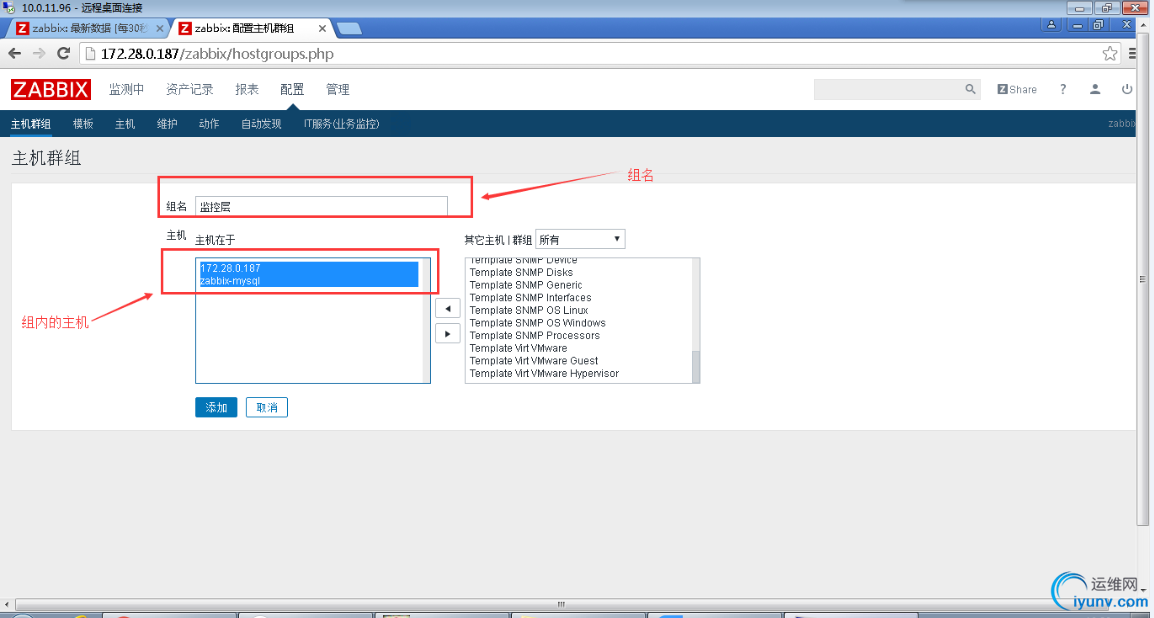Screen dimensions: 1154x618
Task: Select Template SNMP OS Linux
Action: pyautogui.click(x=528, y=310)
